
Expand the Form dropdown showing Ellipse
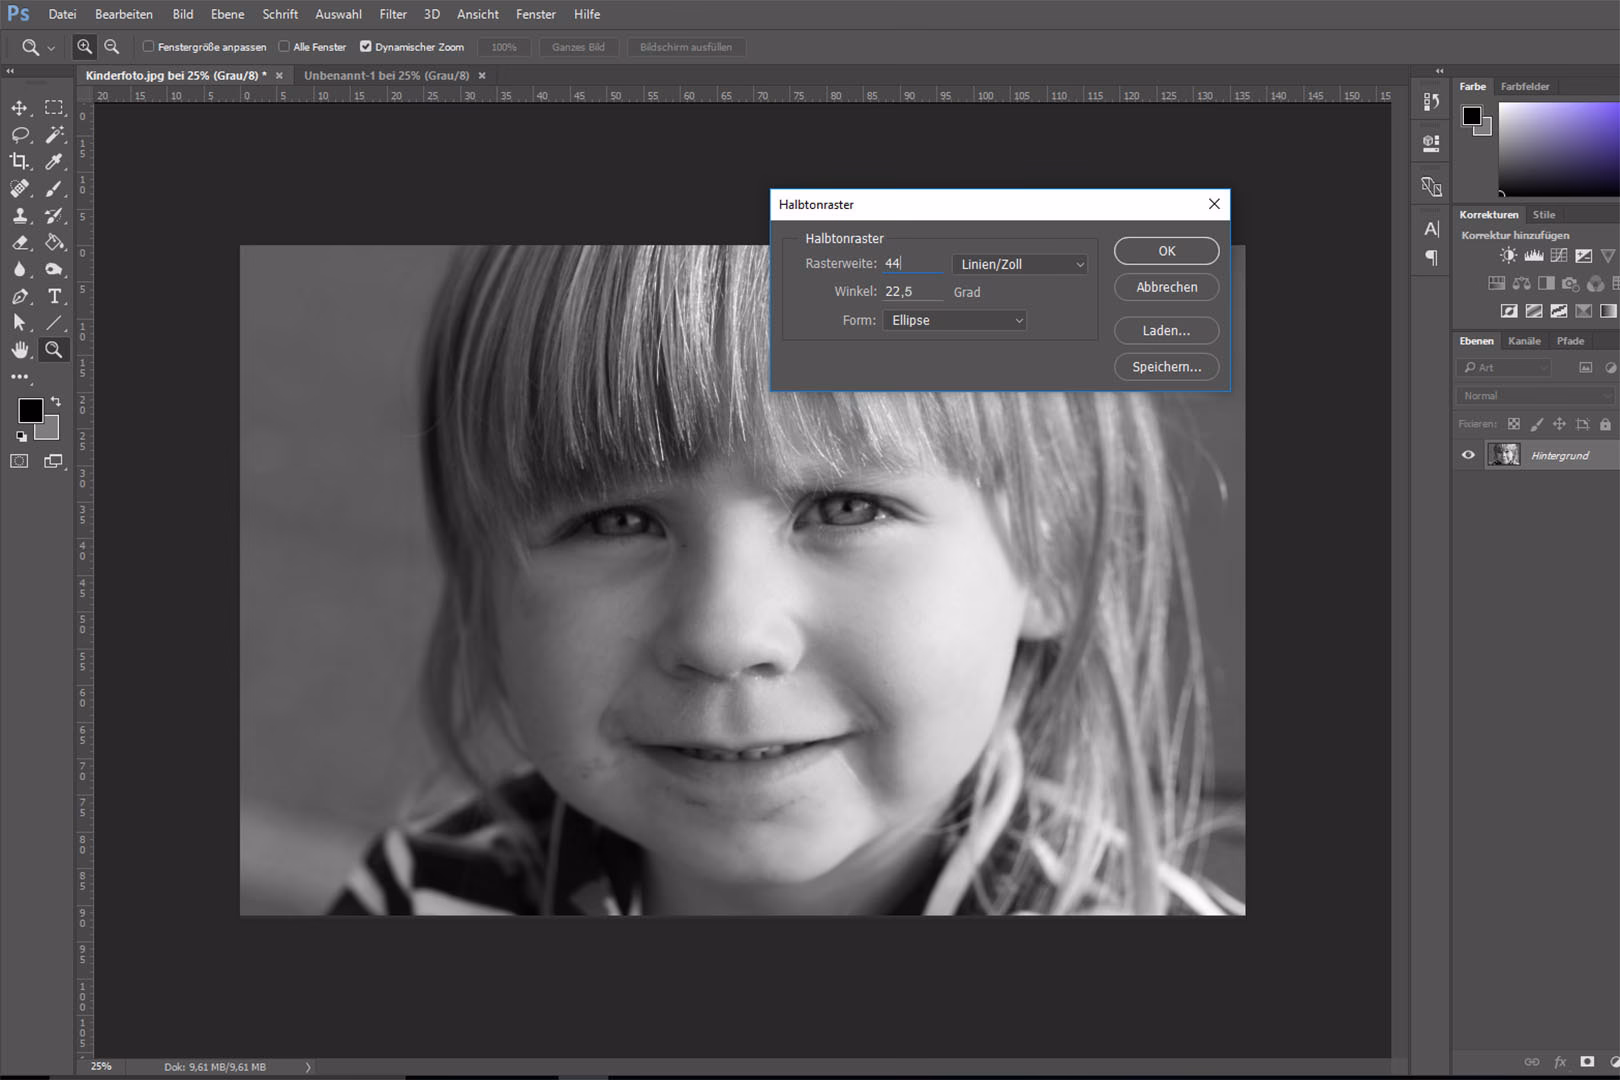955,320
